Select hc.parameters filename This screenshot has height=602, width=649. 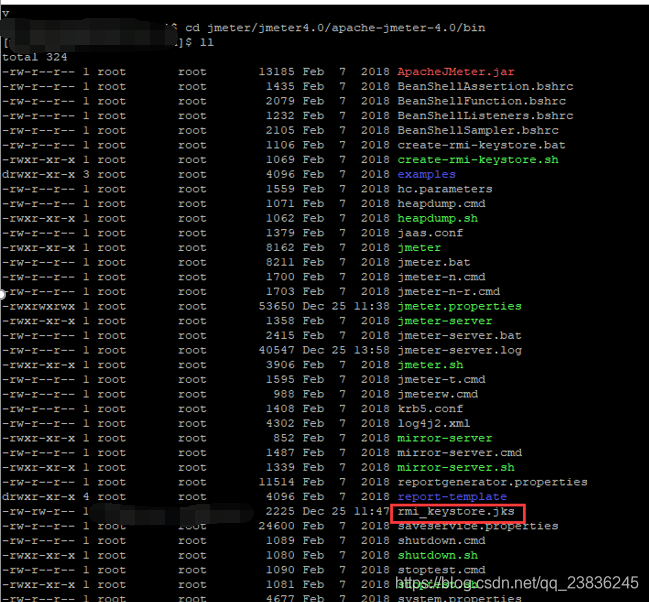[x=445, y=189]
